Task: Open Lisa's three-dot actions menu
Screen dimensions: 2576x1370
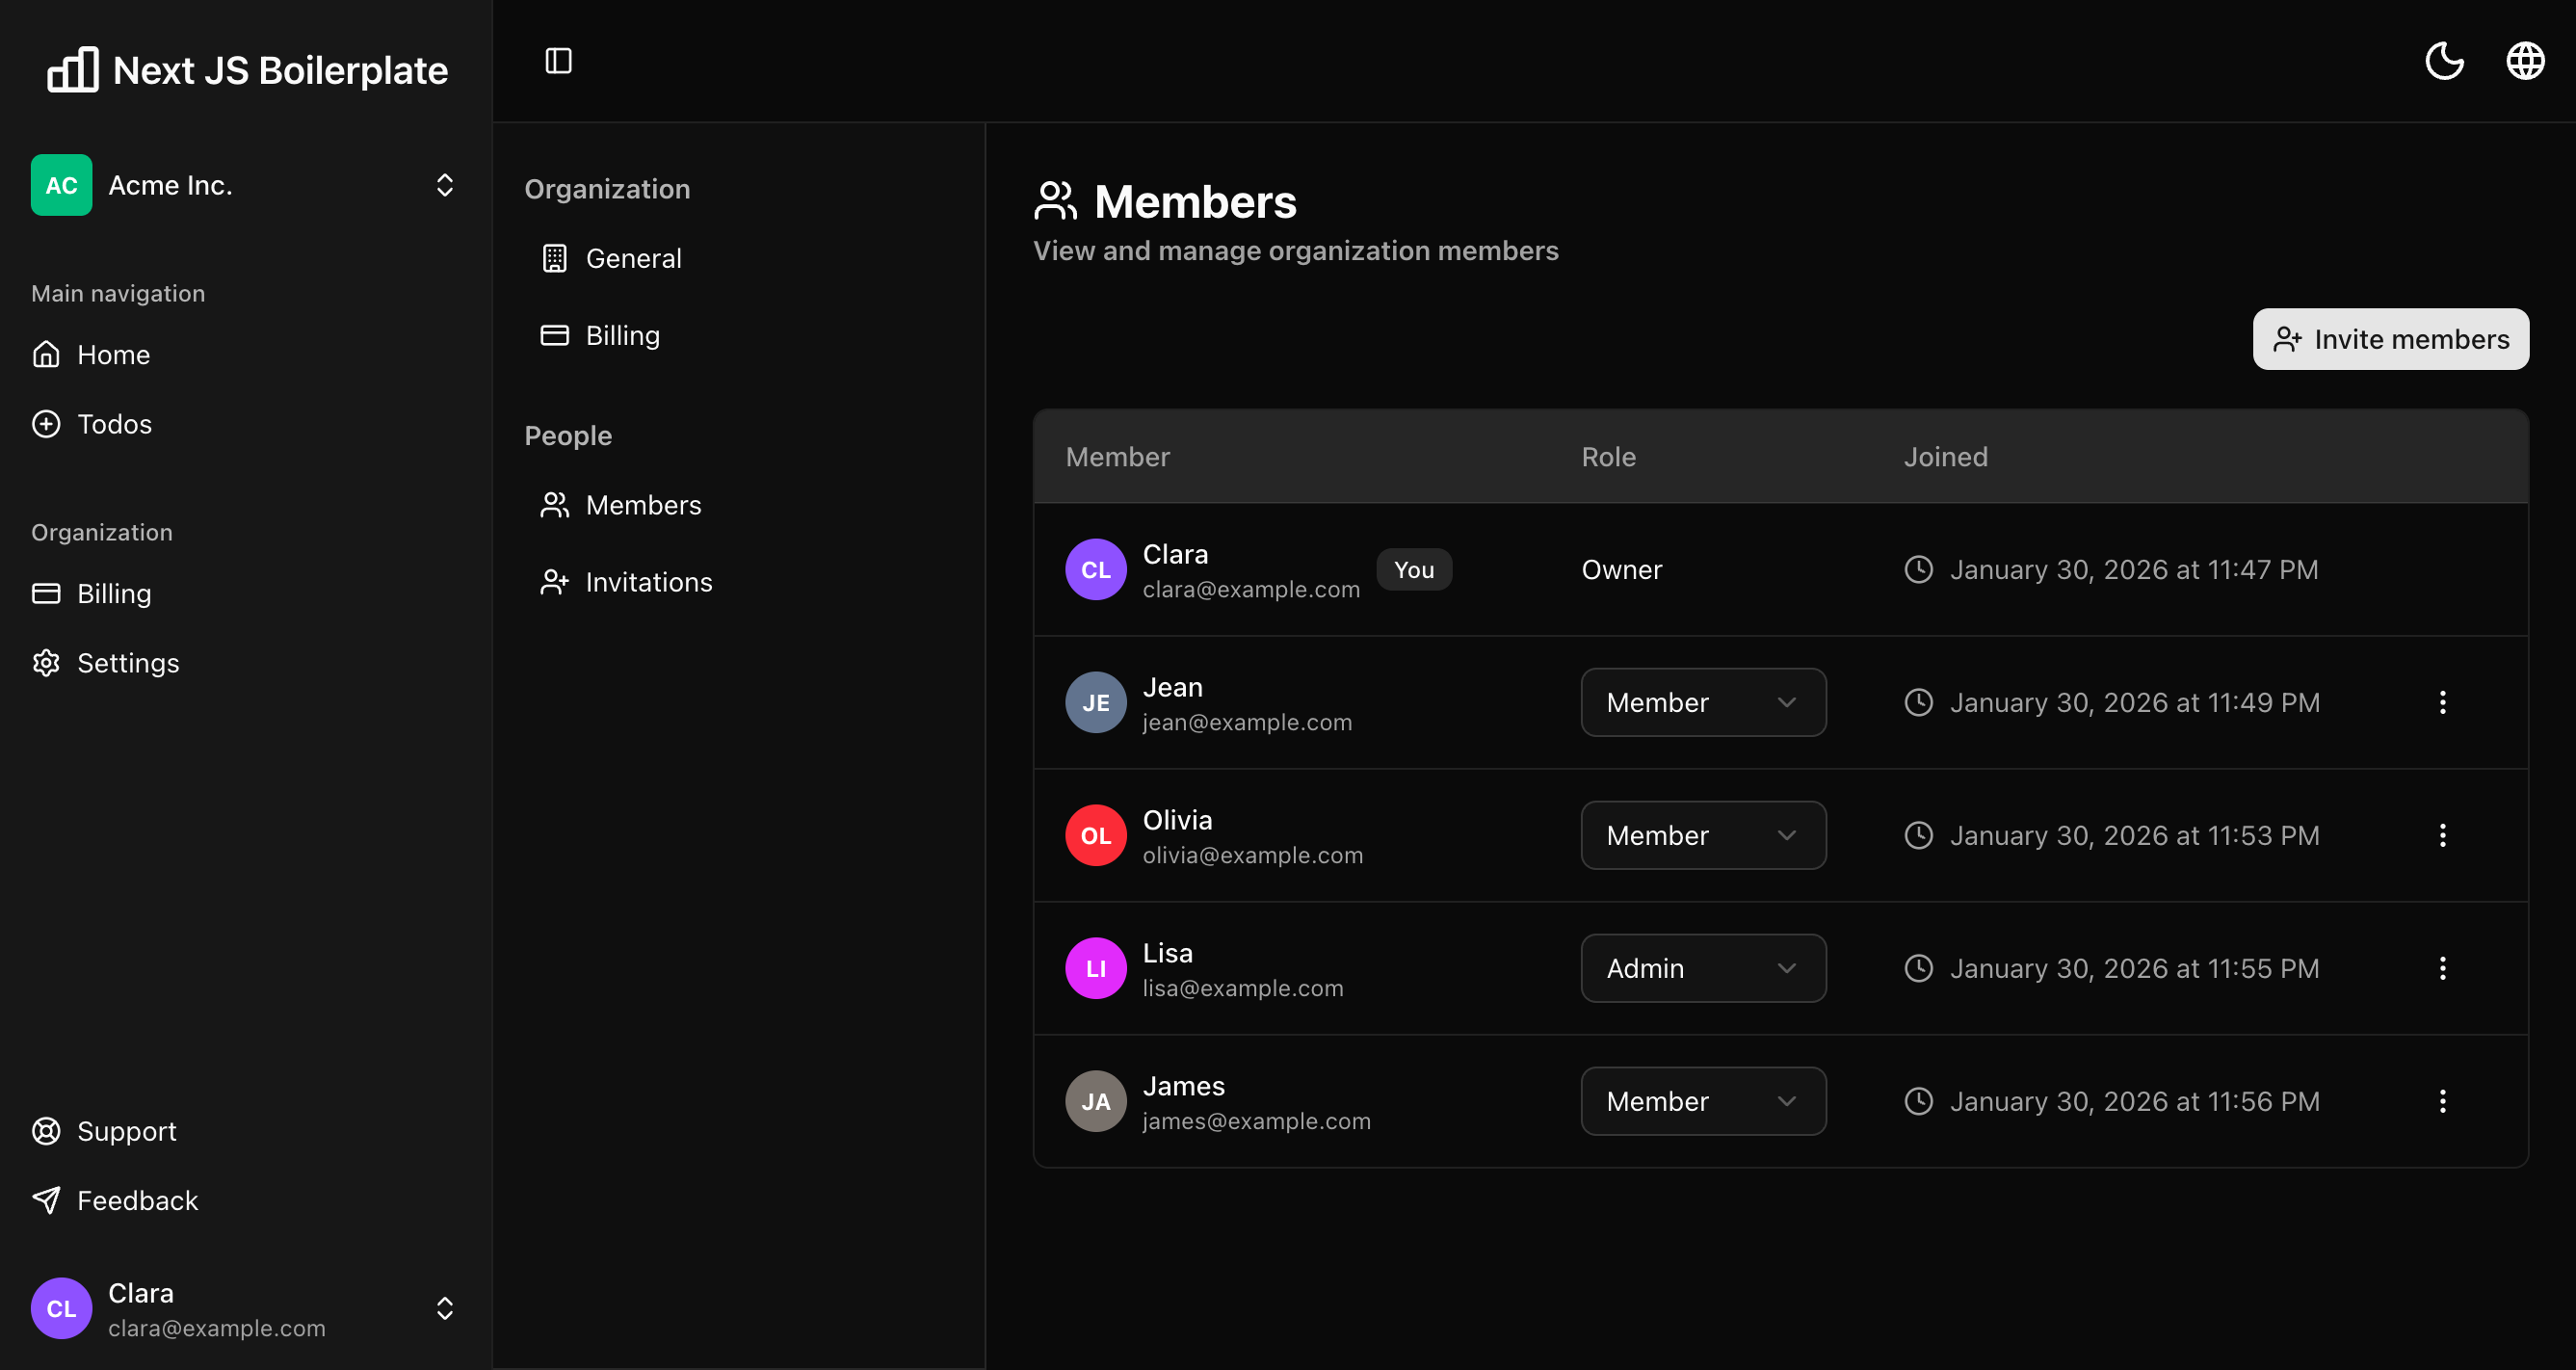Action: pyautogui.click(x=2442, y=968)
